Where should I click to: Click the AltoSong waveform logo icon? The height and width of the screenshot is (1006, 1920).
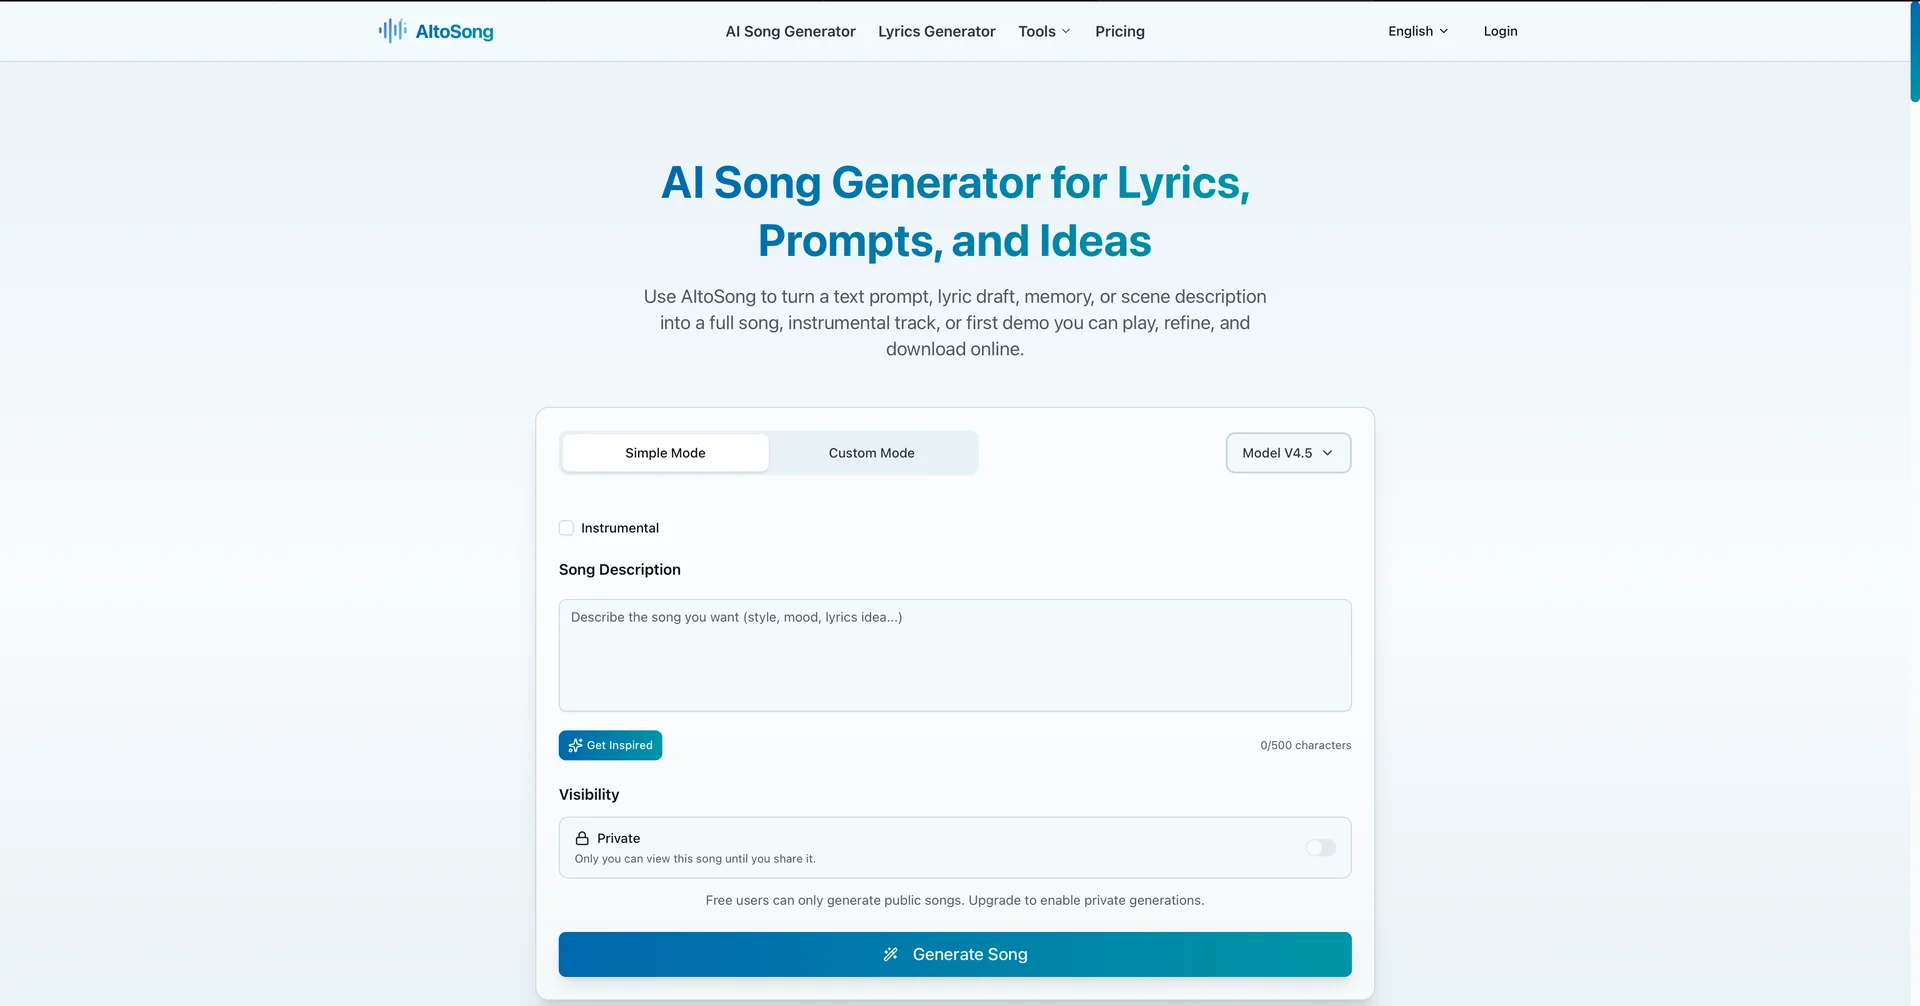point(392,31)
